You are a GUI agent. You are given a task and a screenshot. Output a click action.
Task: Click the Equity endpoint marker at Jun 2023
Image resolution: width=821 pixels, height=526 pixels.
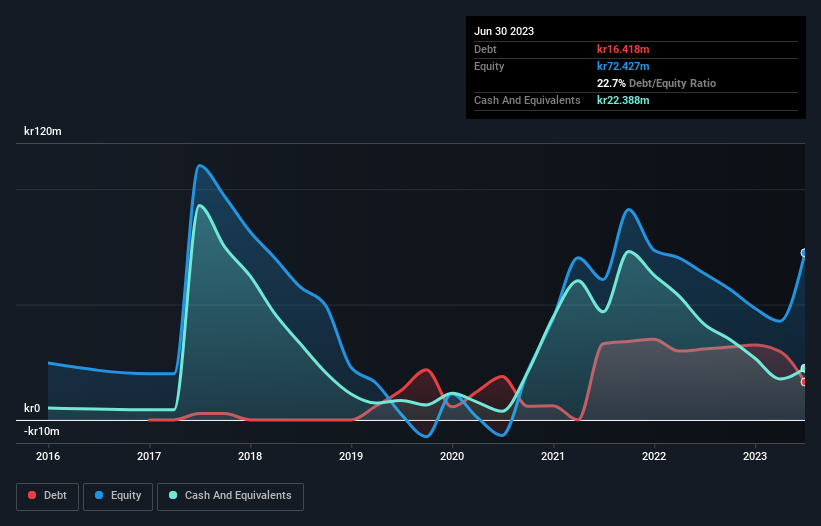804,253
